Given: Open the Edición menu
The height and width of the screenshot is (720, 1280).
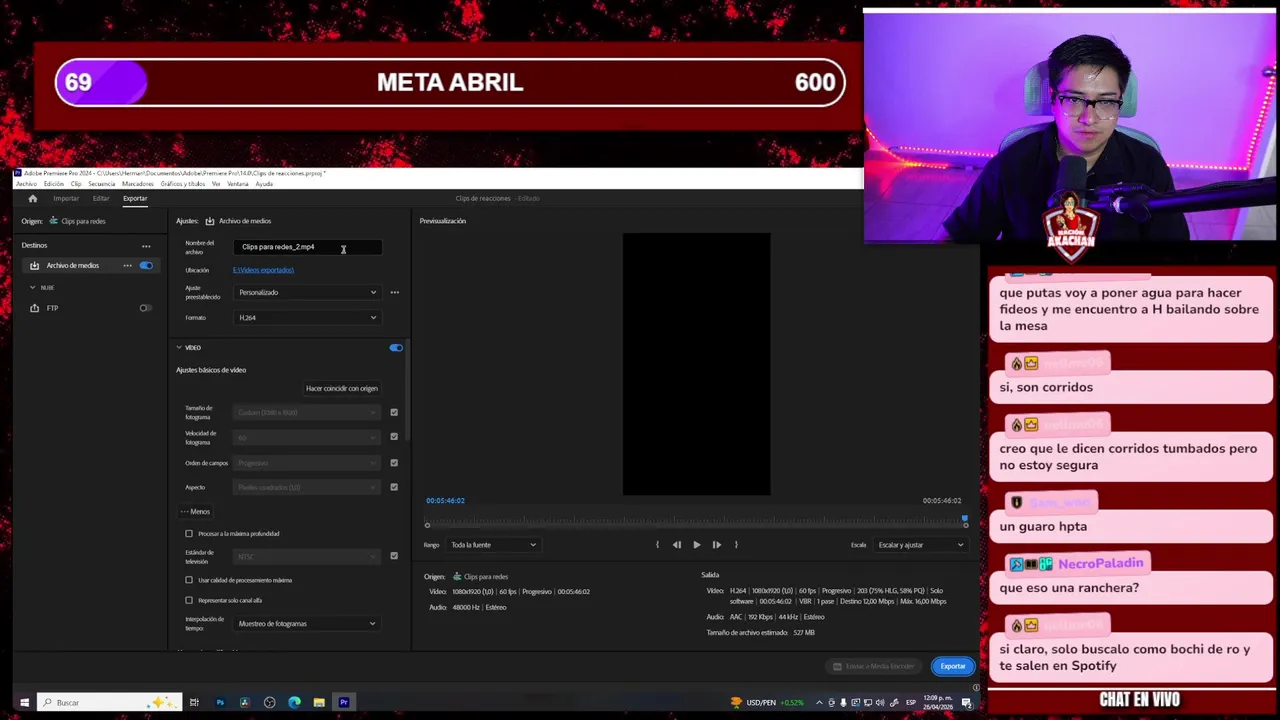Looking at the screenshot, I should tap(53, 184).
